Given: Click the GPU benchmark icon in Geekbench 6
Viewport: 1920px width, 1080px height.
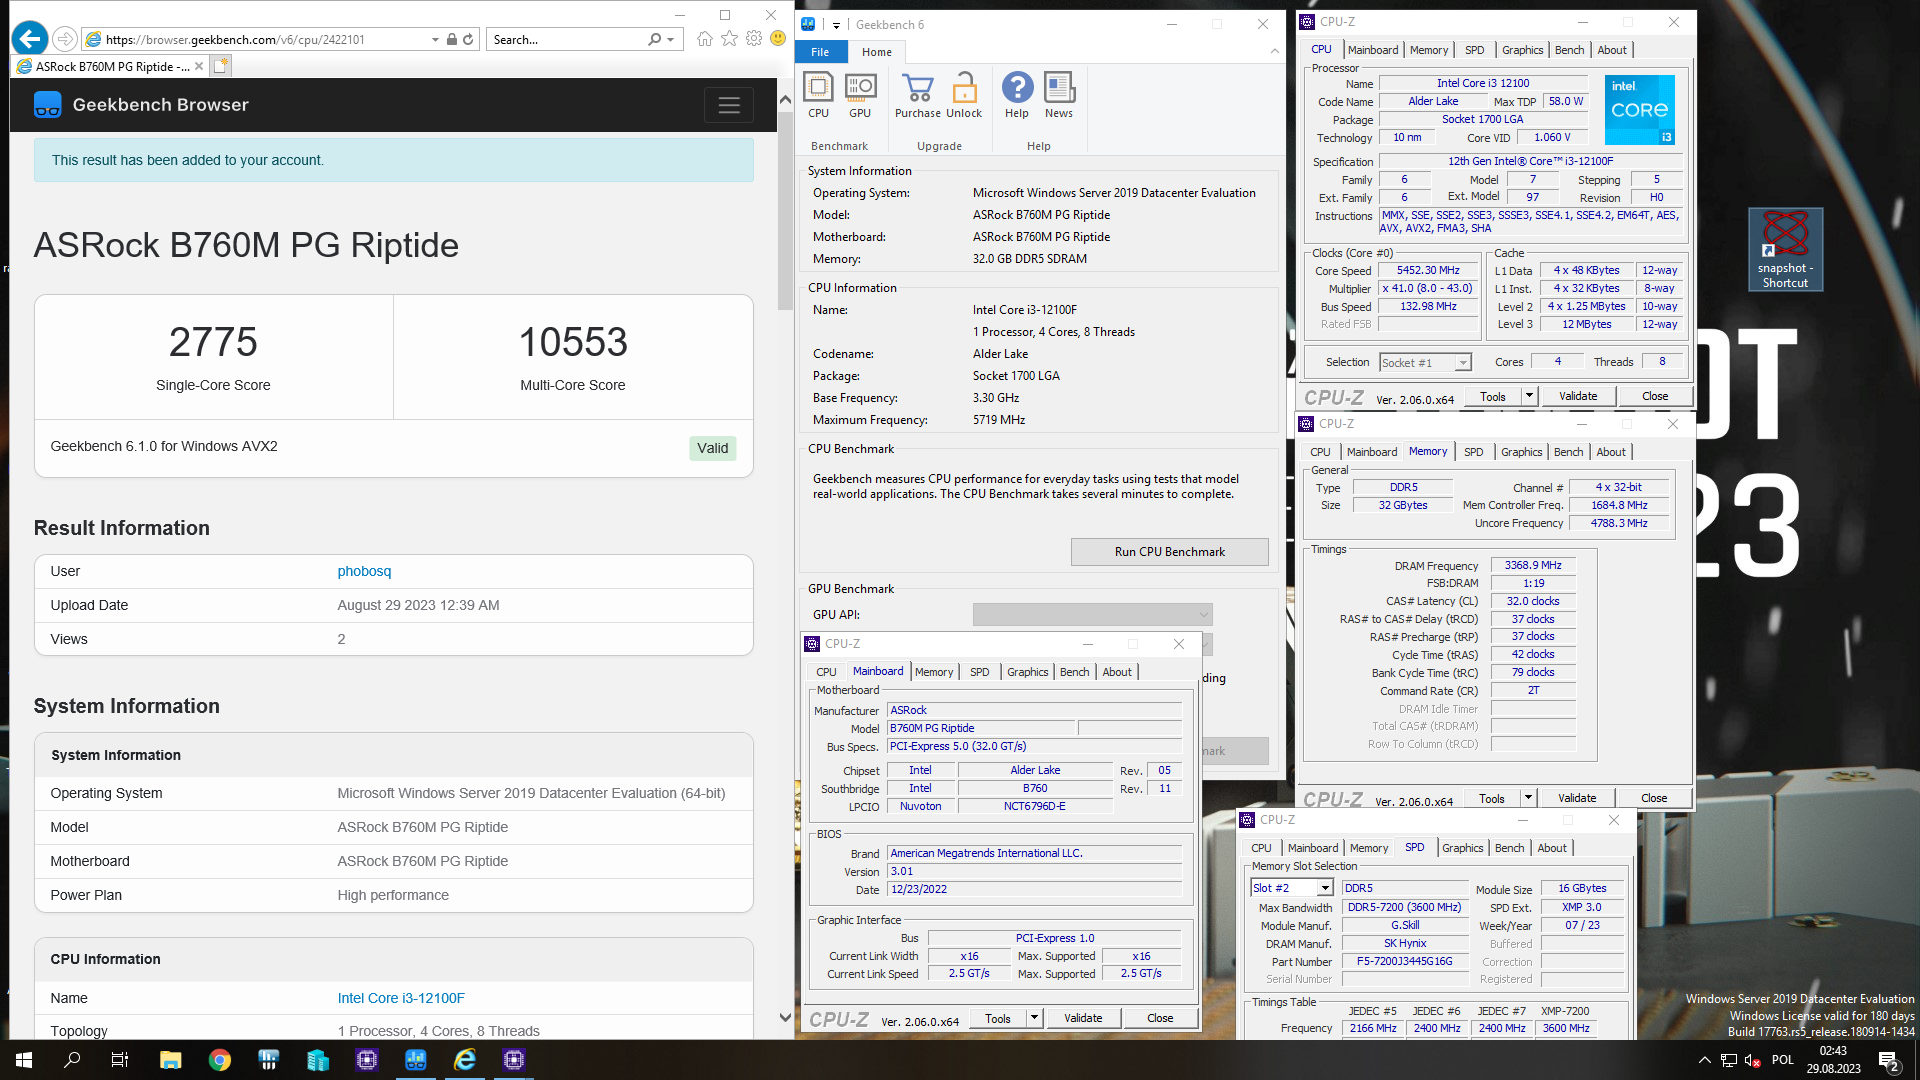Looking at the screenshot, I should click(x=860, y=96).
